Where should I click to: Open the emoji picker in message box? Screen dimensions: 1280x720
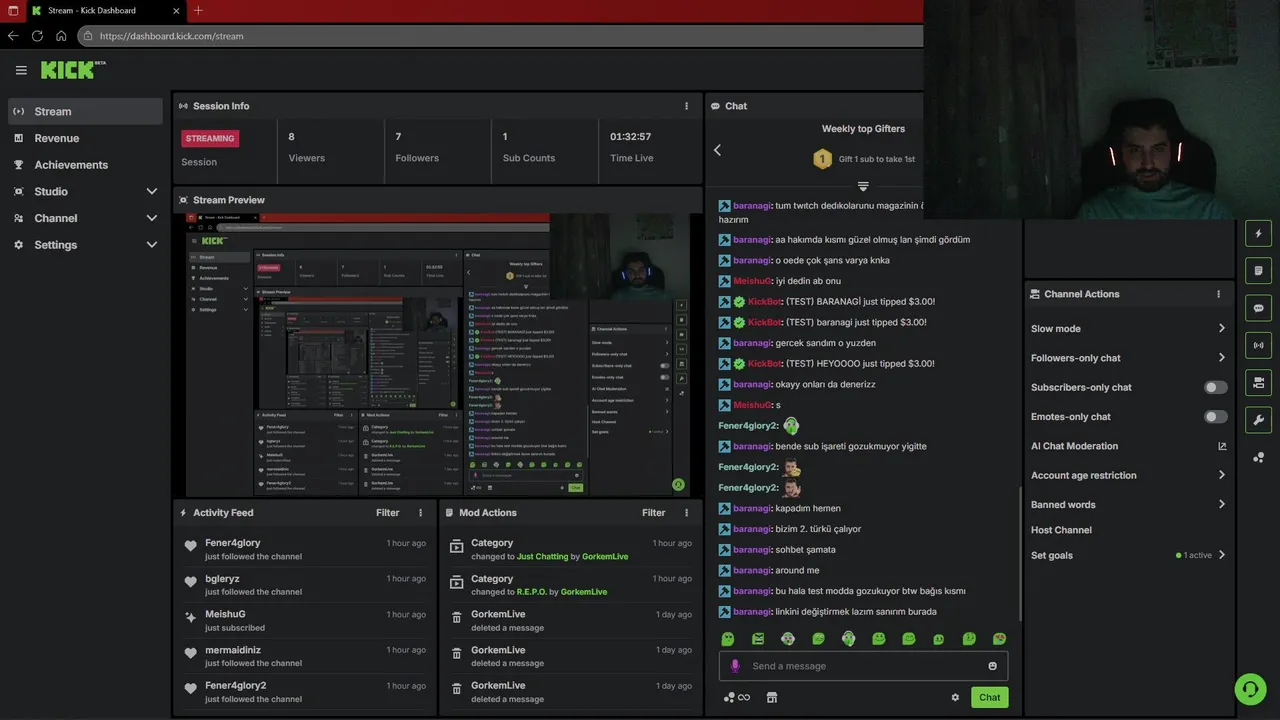pos(992,666)
